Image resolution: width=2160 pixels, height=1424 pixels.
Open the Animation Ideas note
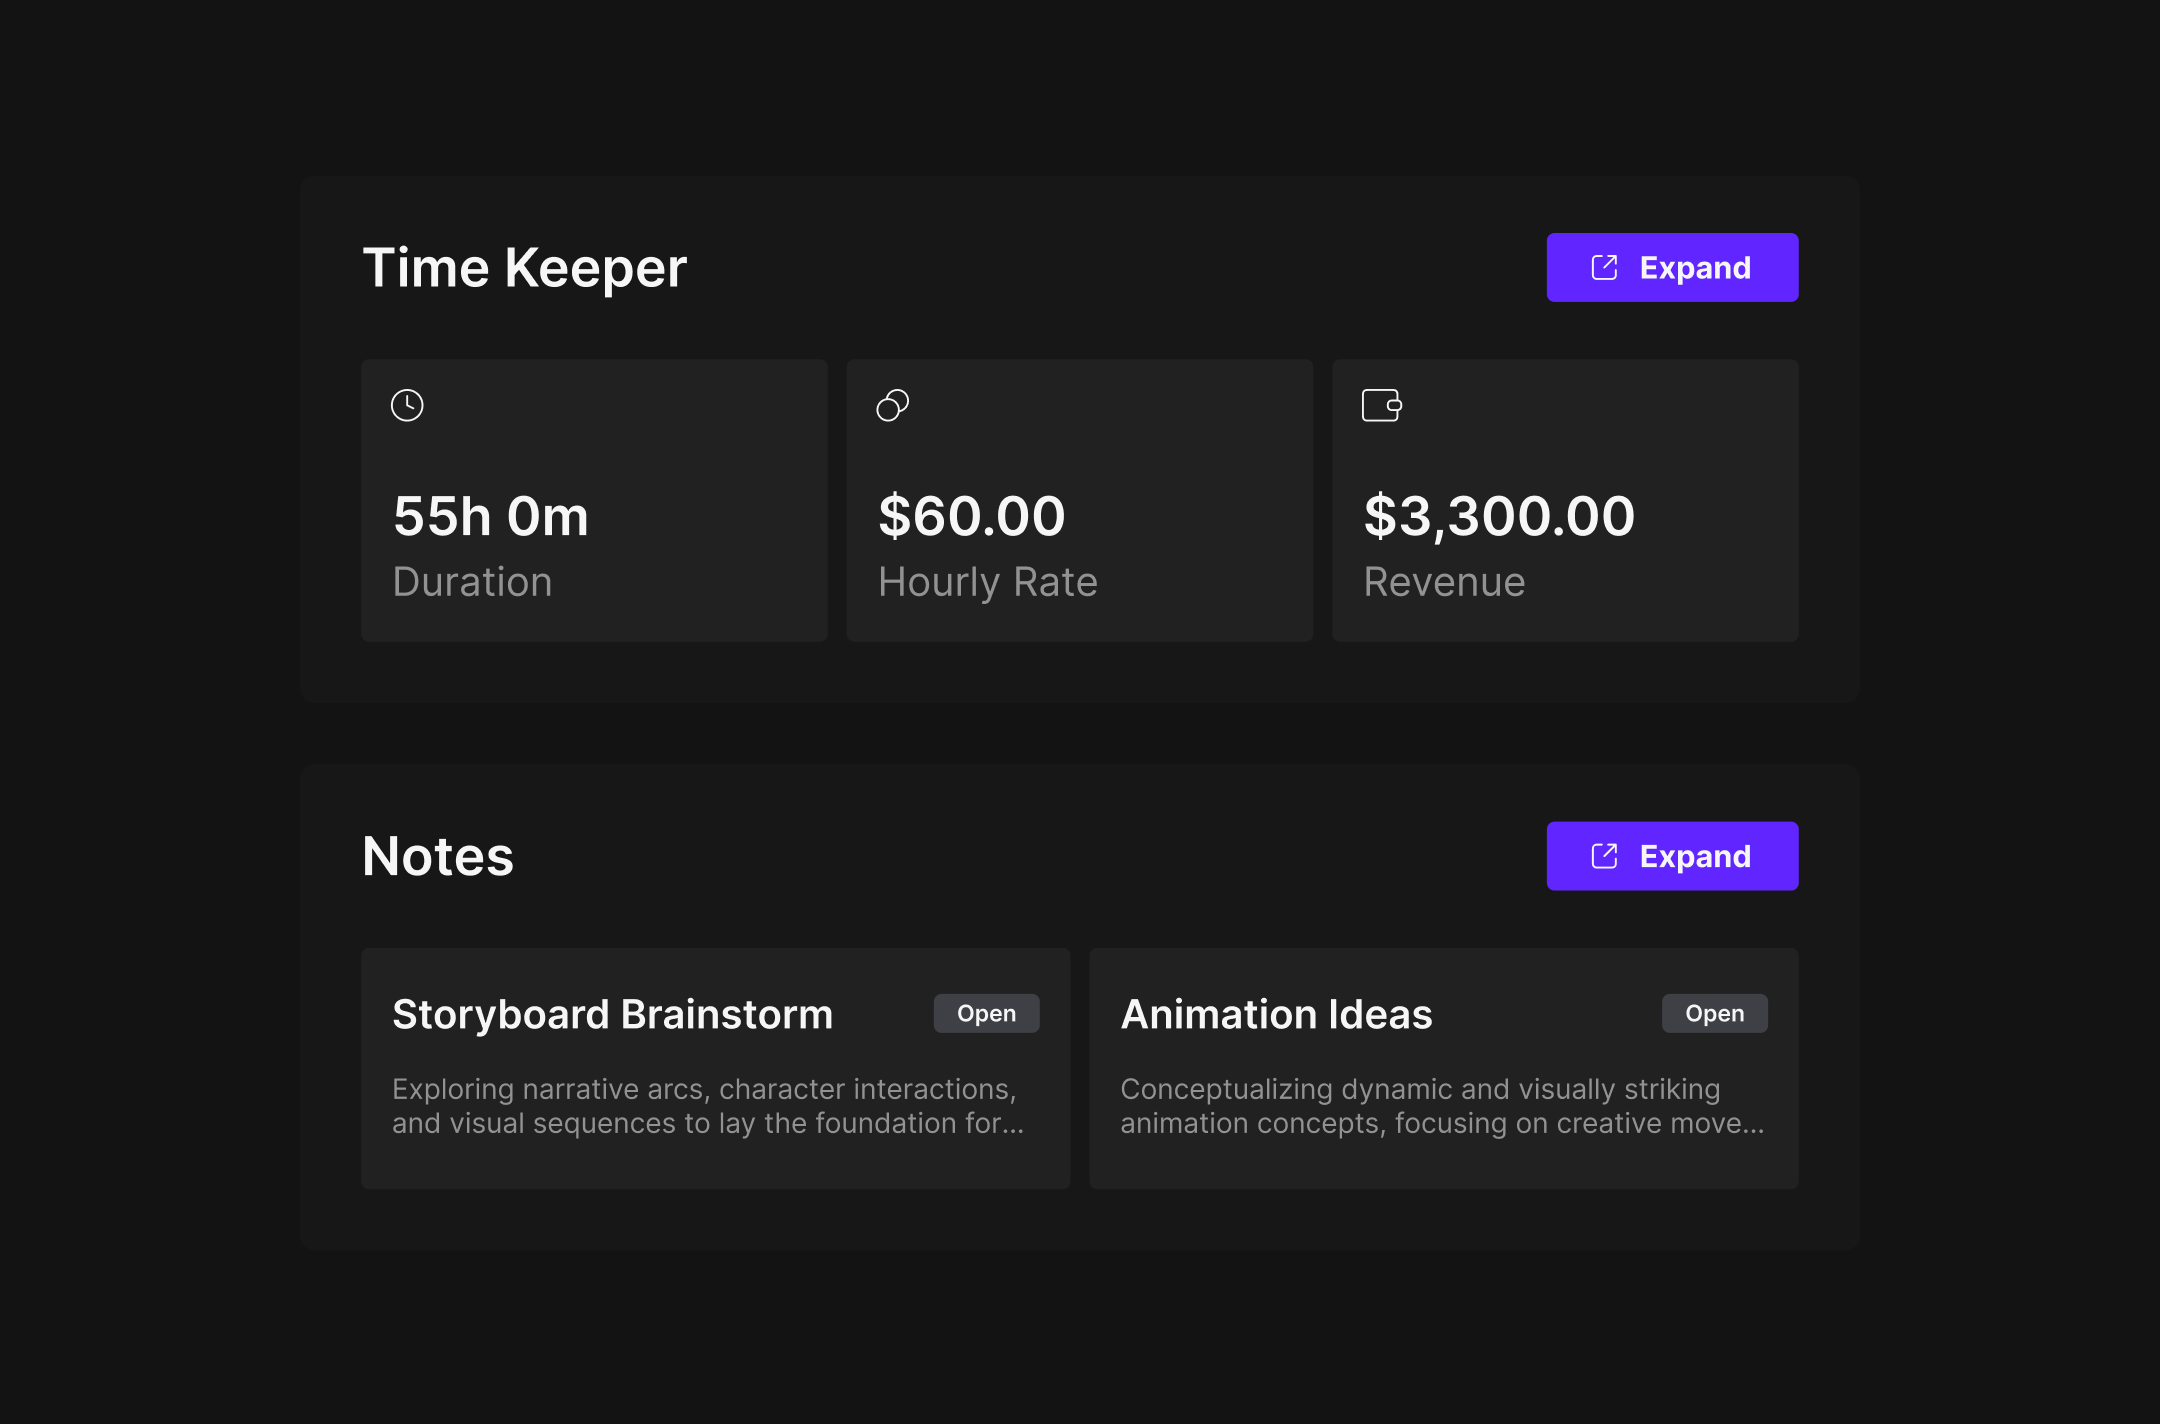click(1714, 1013)
